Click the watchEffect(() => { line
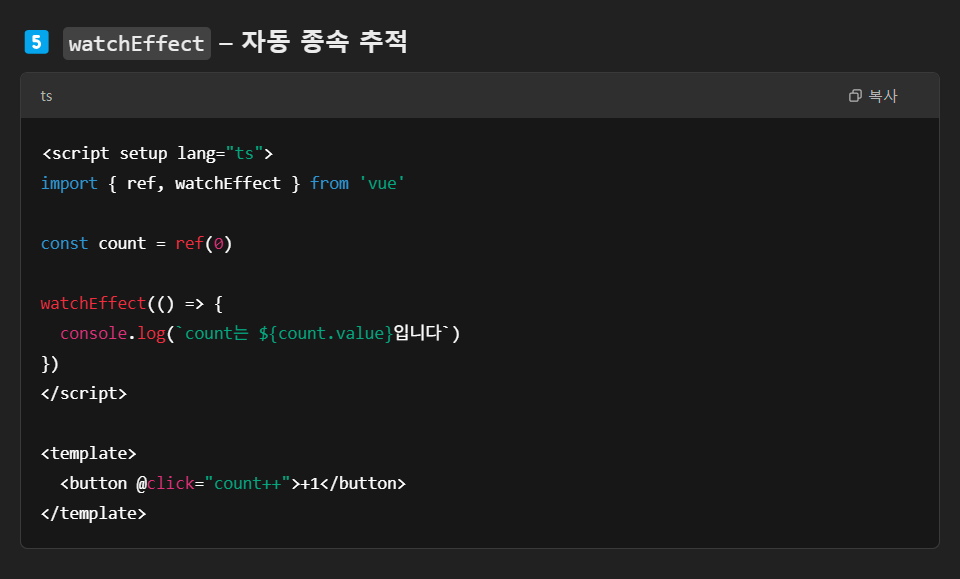This screenshot has height=579, width=960. (132, 304)
